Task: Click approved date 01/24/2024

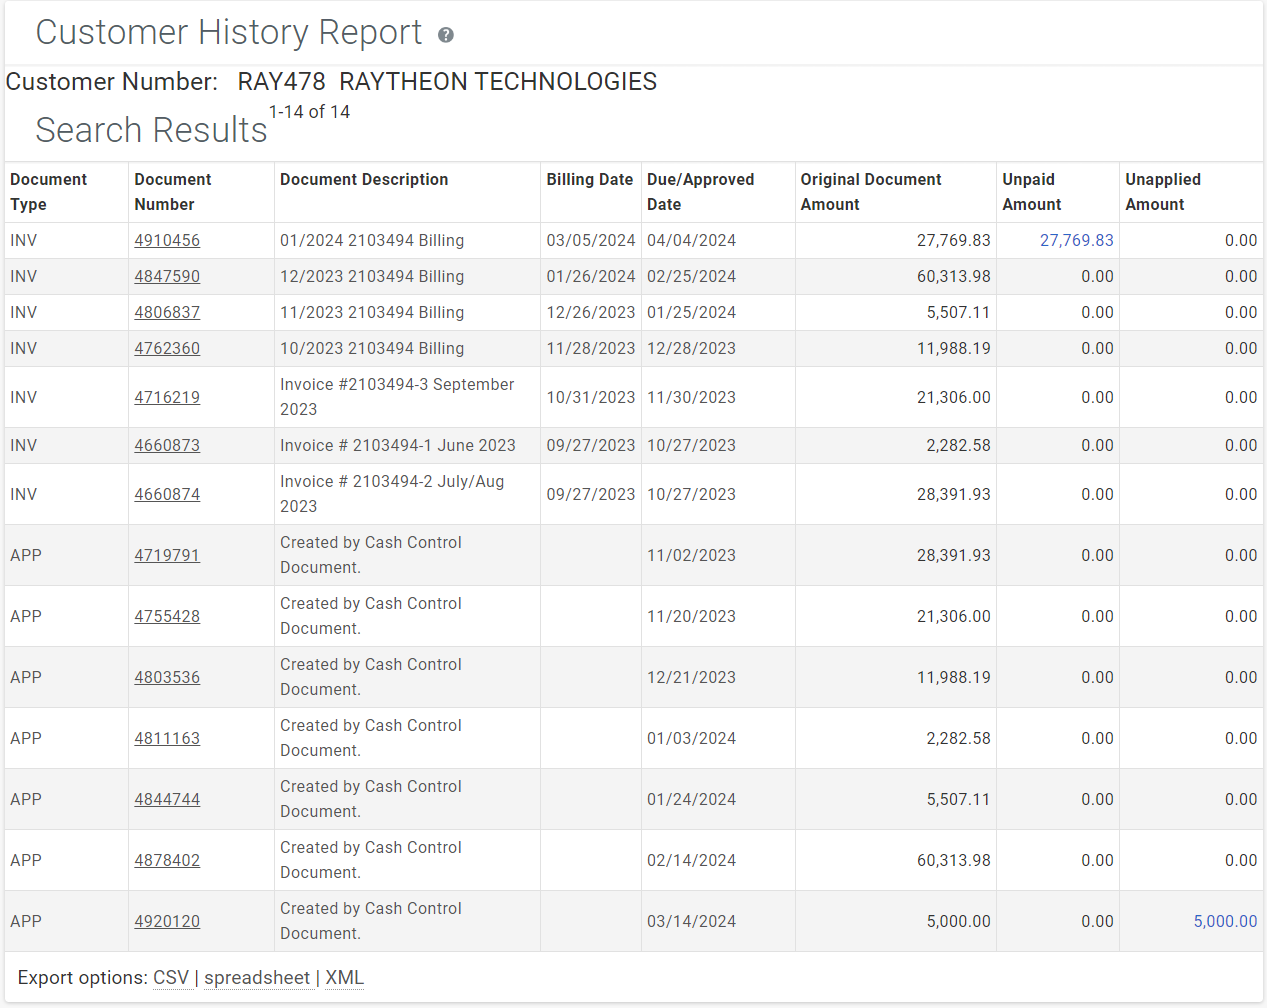Action: 691,799
